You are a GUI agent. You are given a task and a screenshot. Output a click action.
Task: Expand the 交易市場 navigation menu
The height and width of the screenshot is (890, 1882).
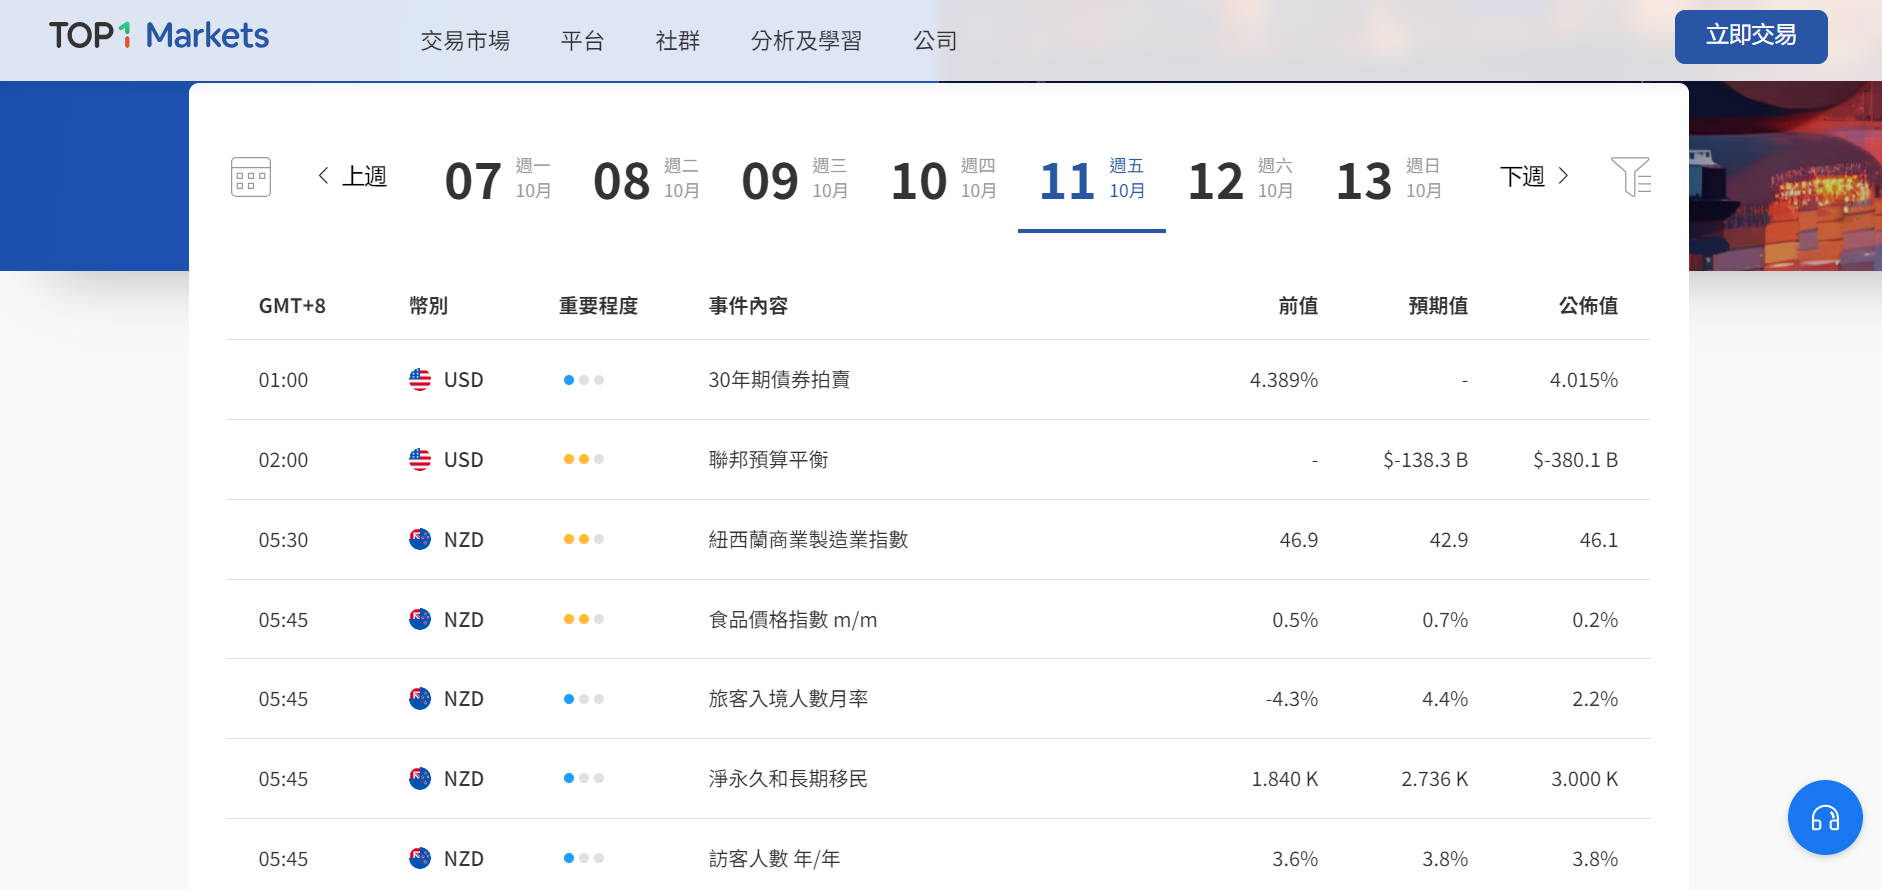coord(465,41)
